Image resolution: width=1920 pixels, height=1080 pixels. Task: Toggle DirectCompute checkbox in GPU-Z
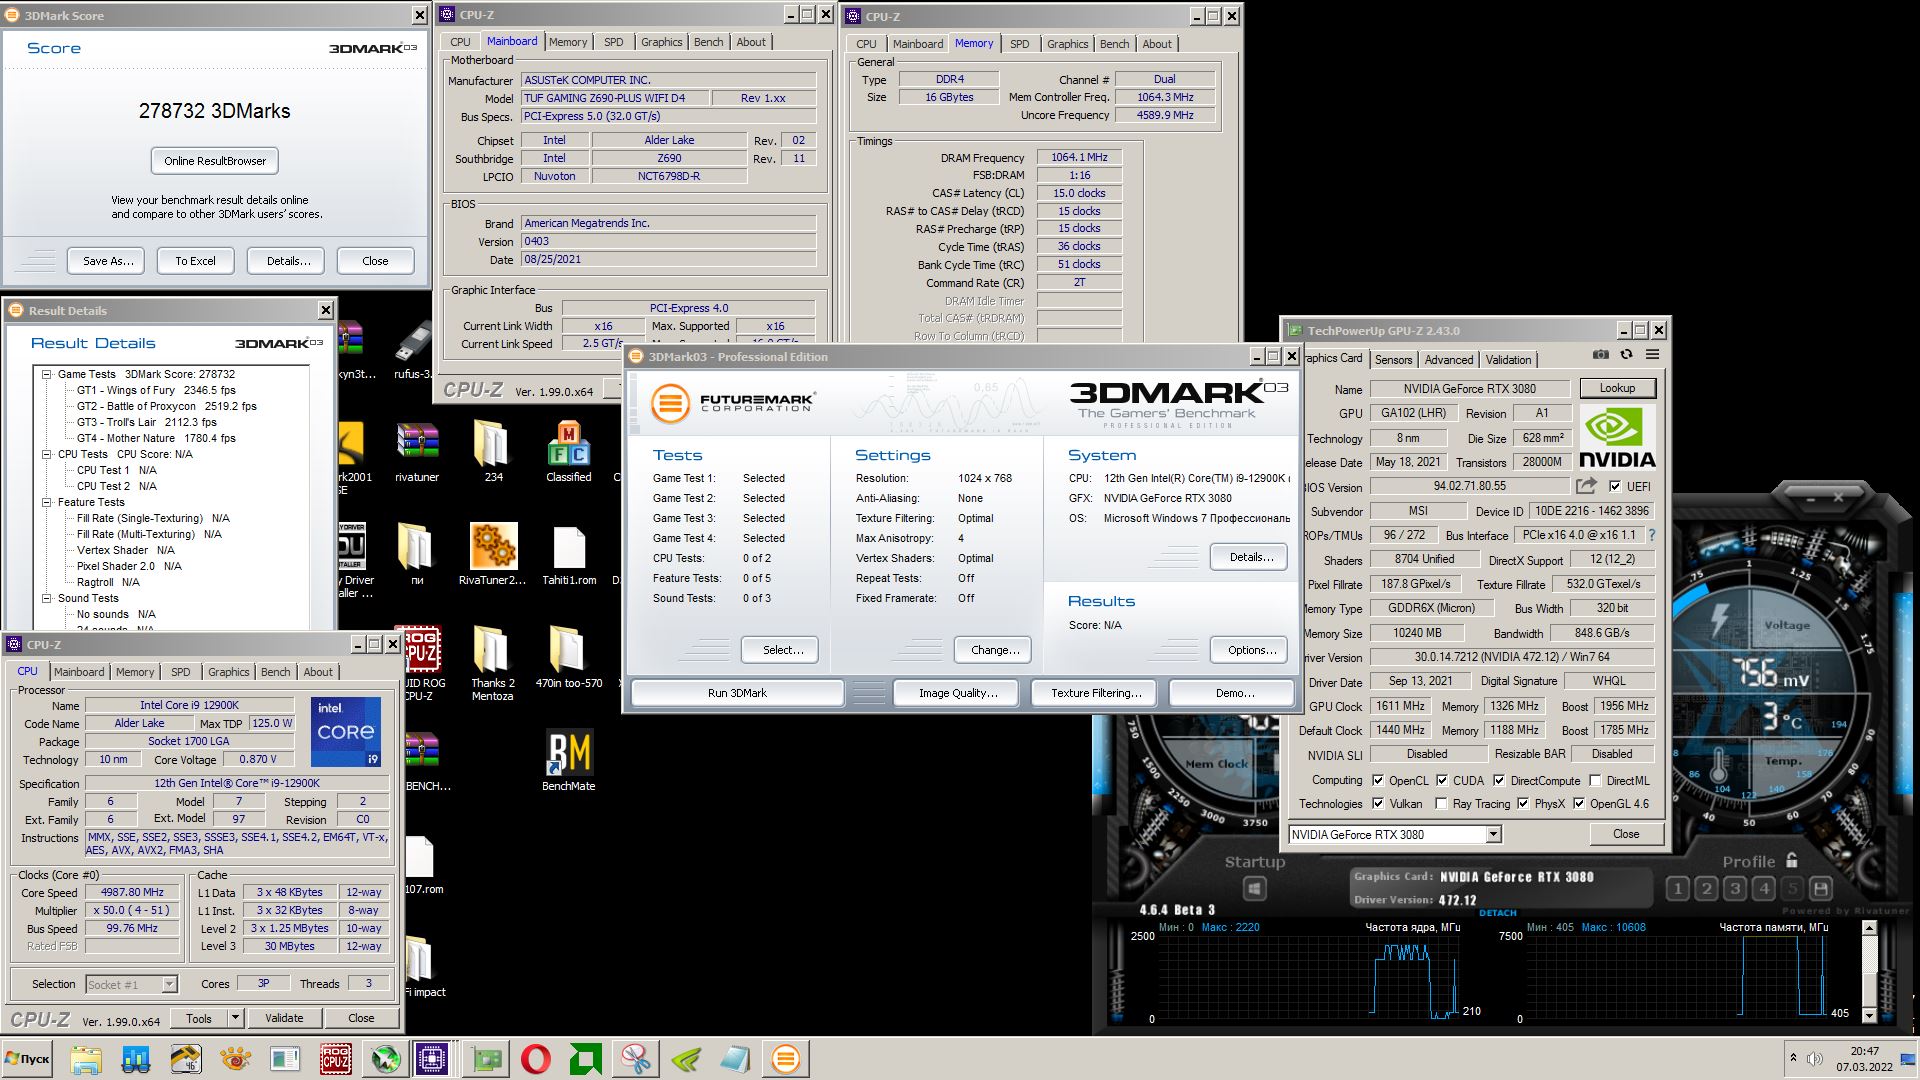click(1499, 780)
